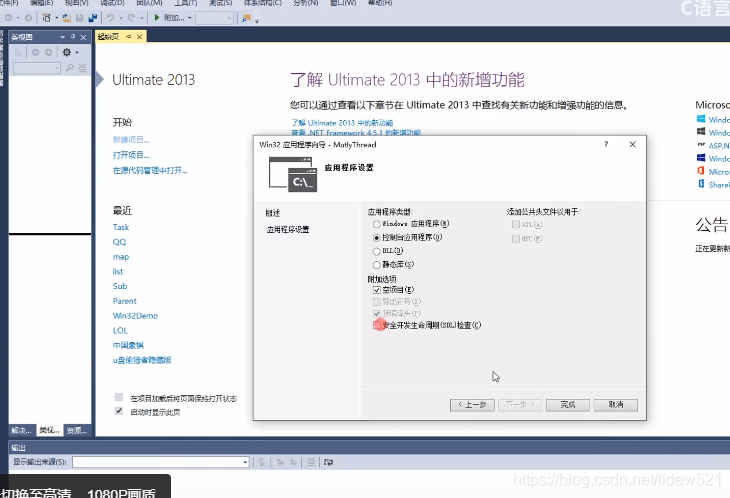Expand the Attach debug target dropdown arrow

[189, 18]
